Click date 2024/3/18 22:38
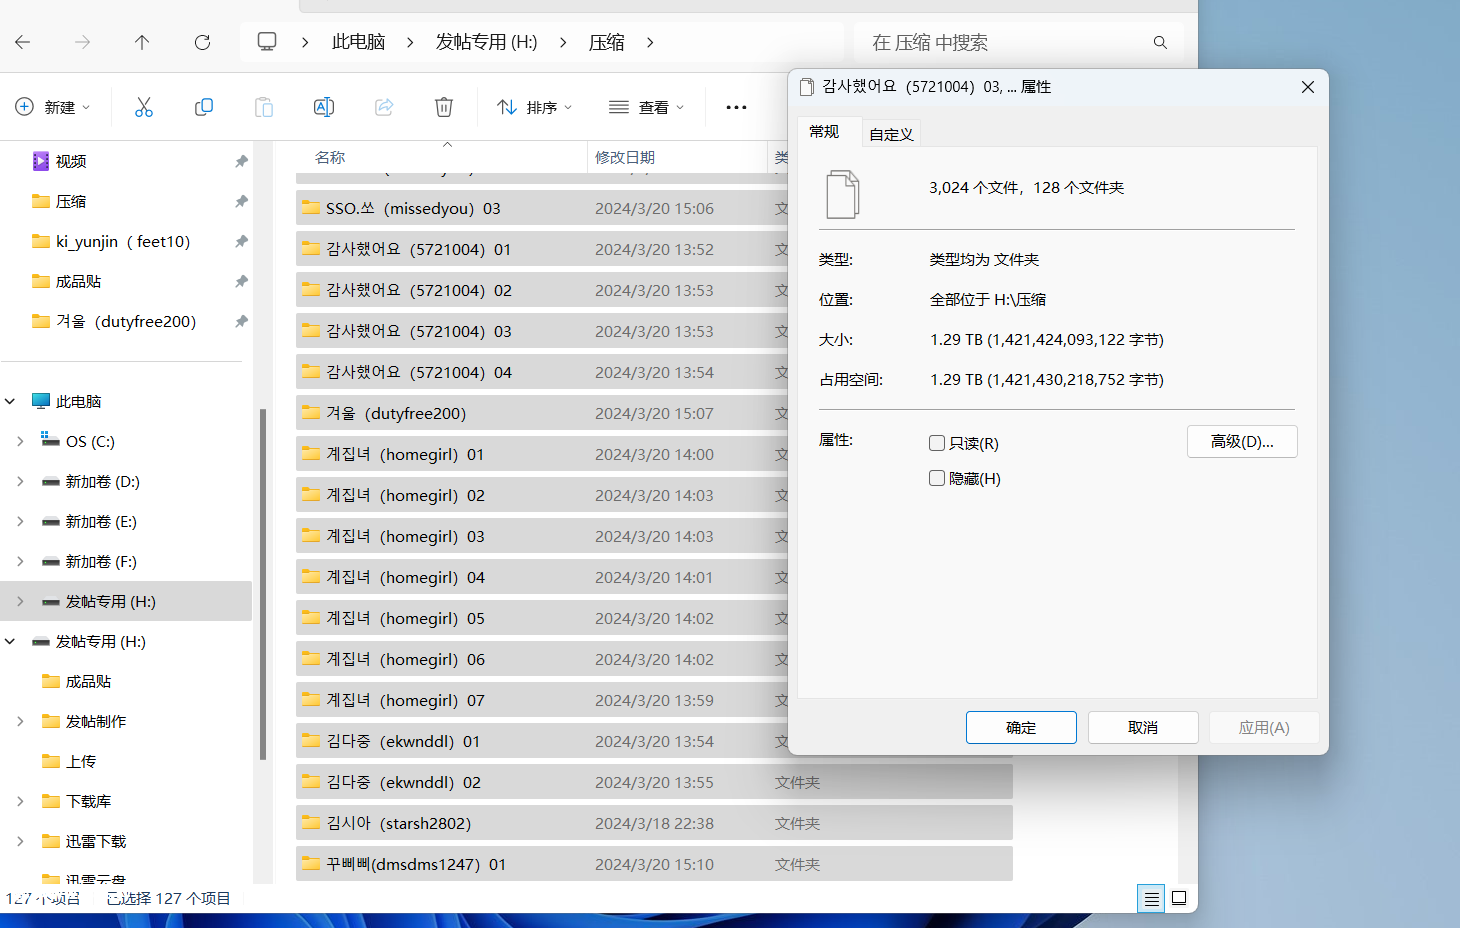 tap(654, 823)
